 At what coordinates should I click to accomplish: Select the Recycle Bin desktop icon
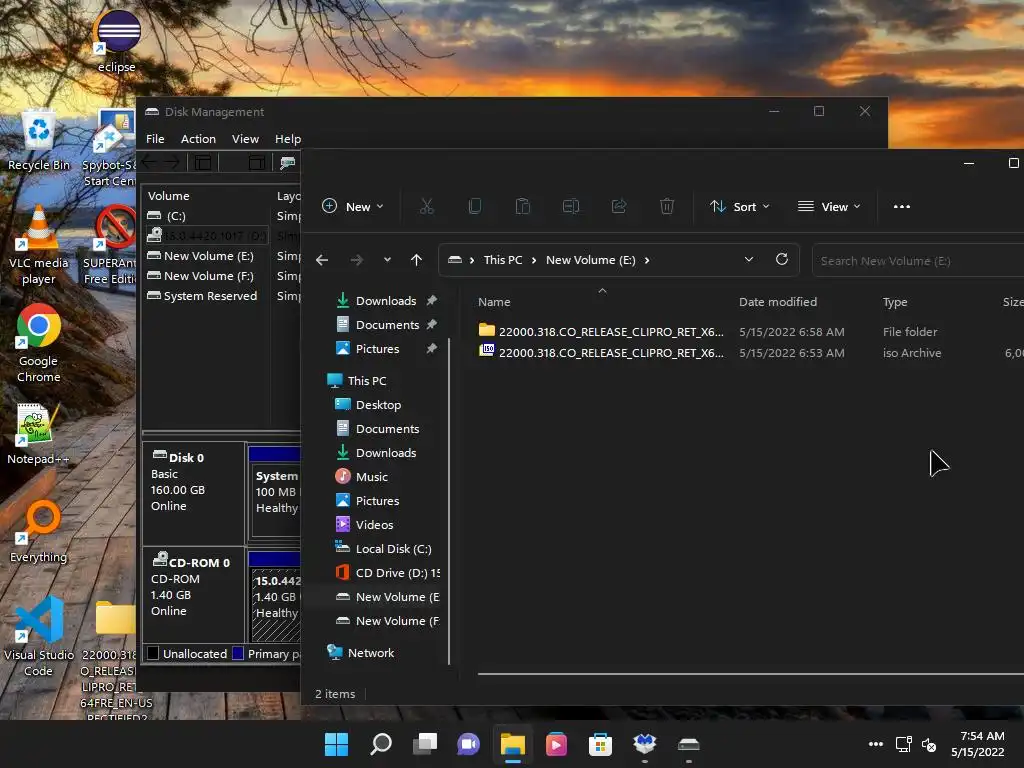coord(39,140)
